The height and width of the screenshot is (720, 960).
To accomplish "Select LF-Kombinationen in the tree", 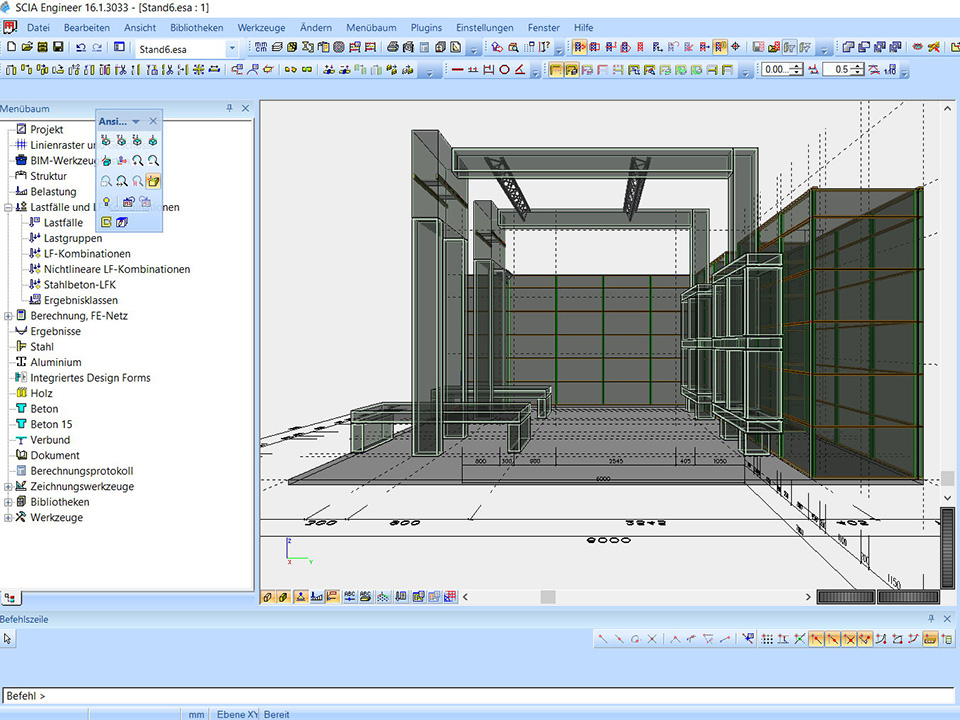I will (x=87, y=254).
